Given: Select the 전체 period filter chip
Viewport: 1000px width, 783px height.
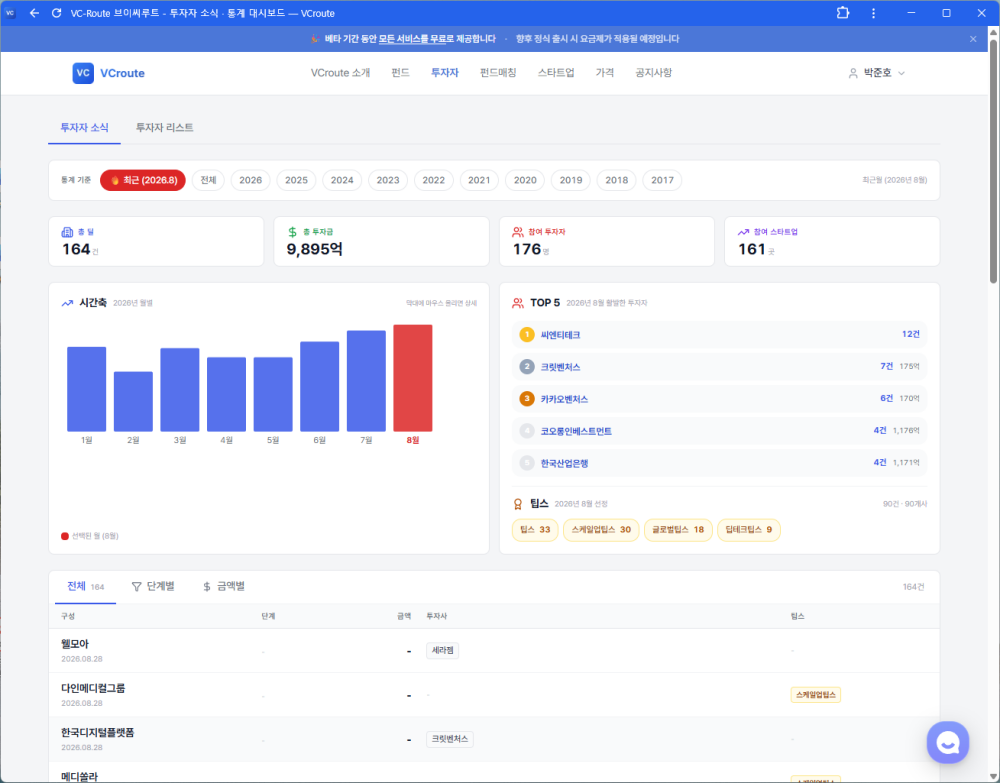Looking at the screenshot, I should 209,180.
